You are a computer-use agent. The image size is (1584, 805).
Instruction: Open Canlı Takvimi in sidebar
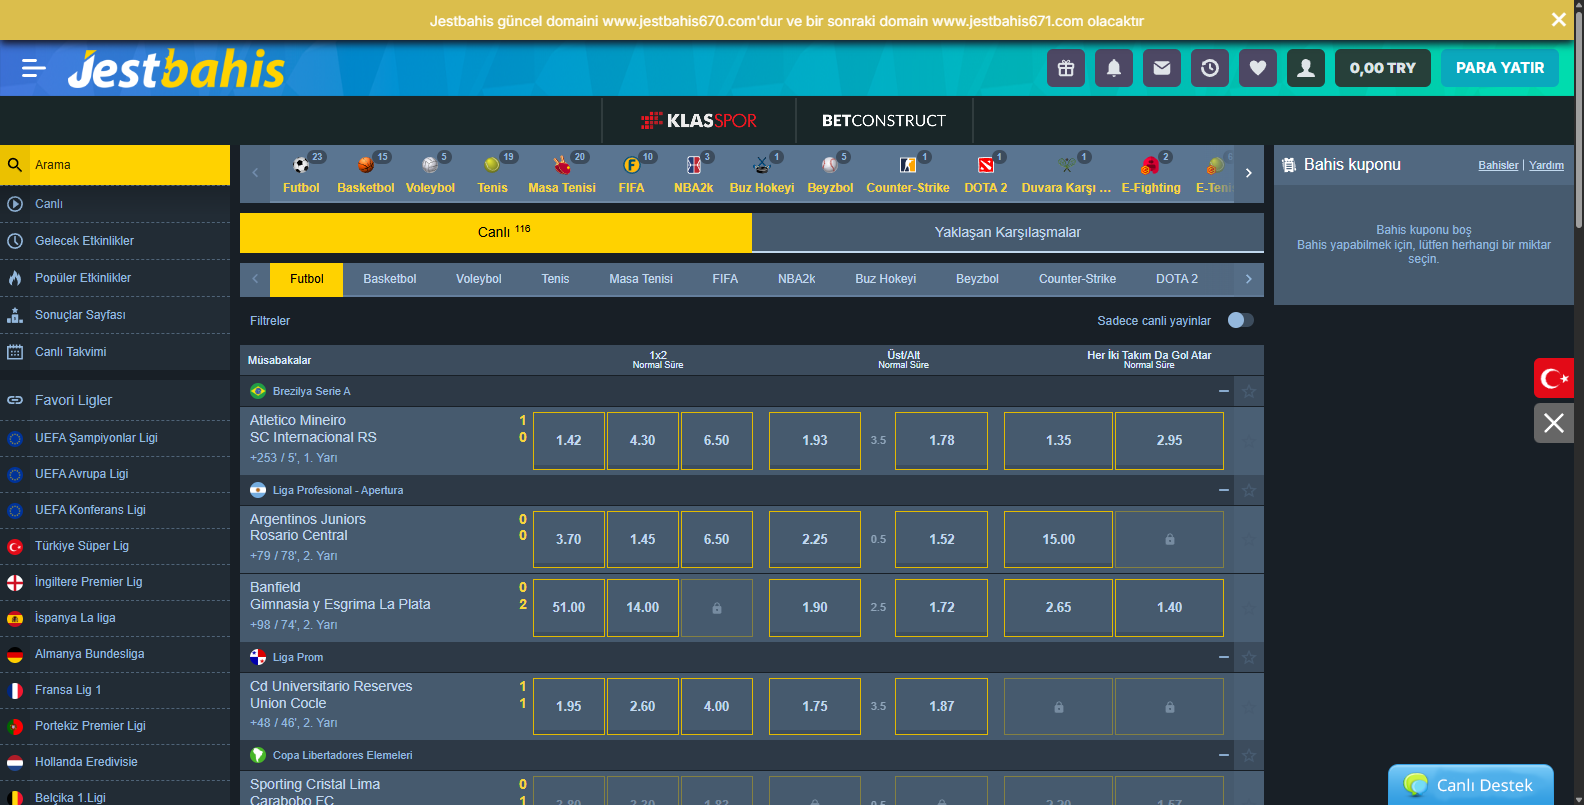pyautogui.click(x=115, y=352)
